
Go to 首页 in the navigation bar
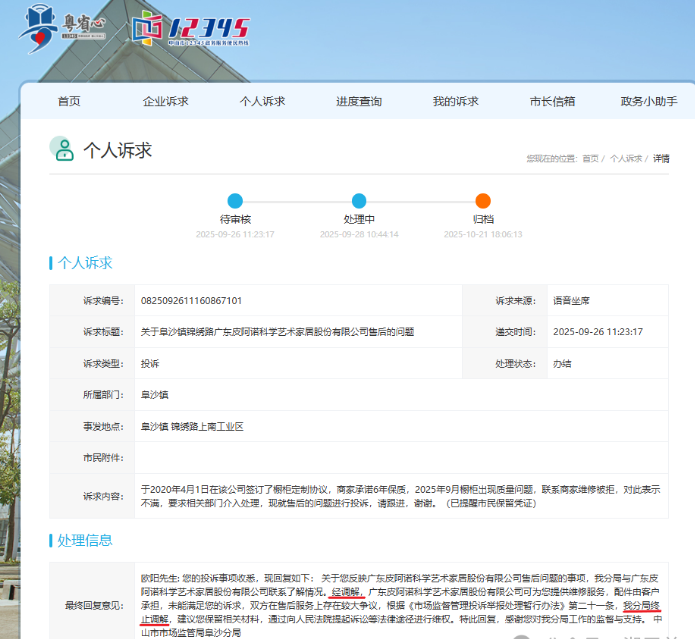[69, 101]
